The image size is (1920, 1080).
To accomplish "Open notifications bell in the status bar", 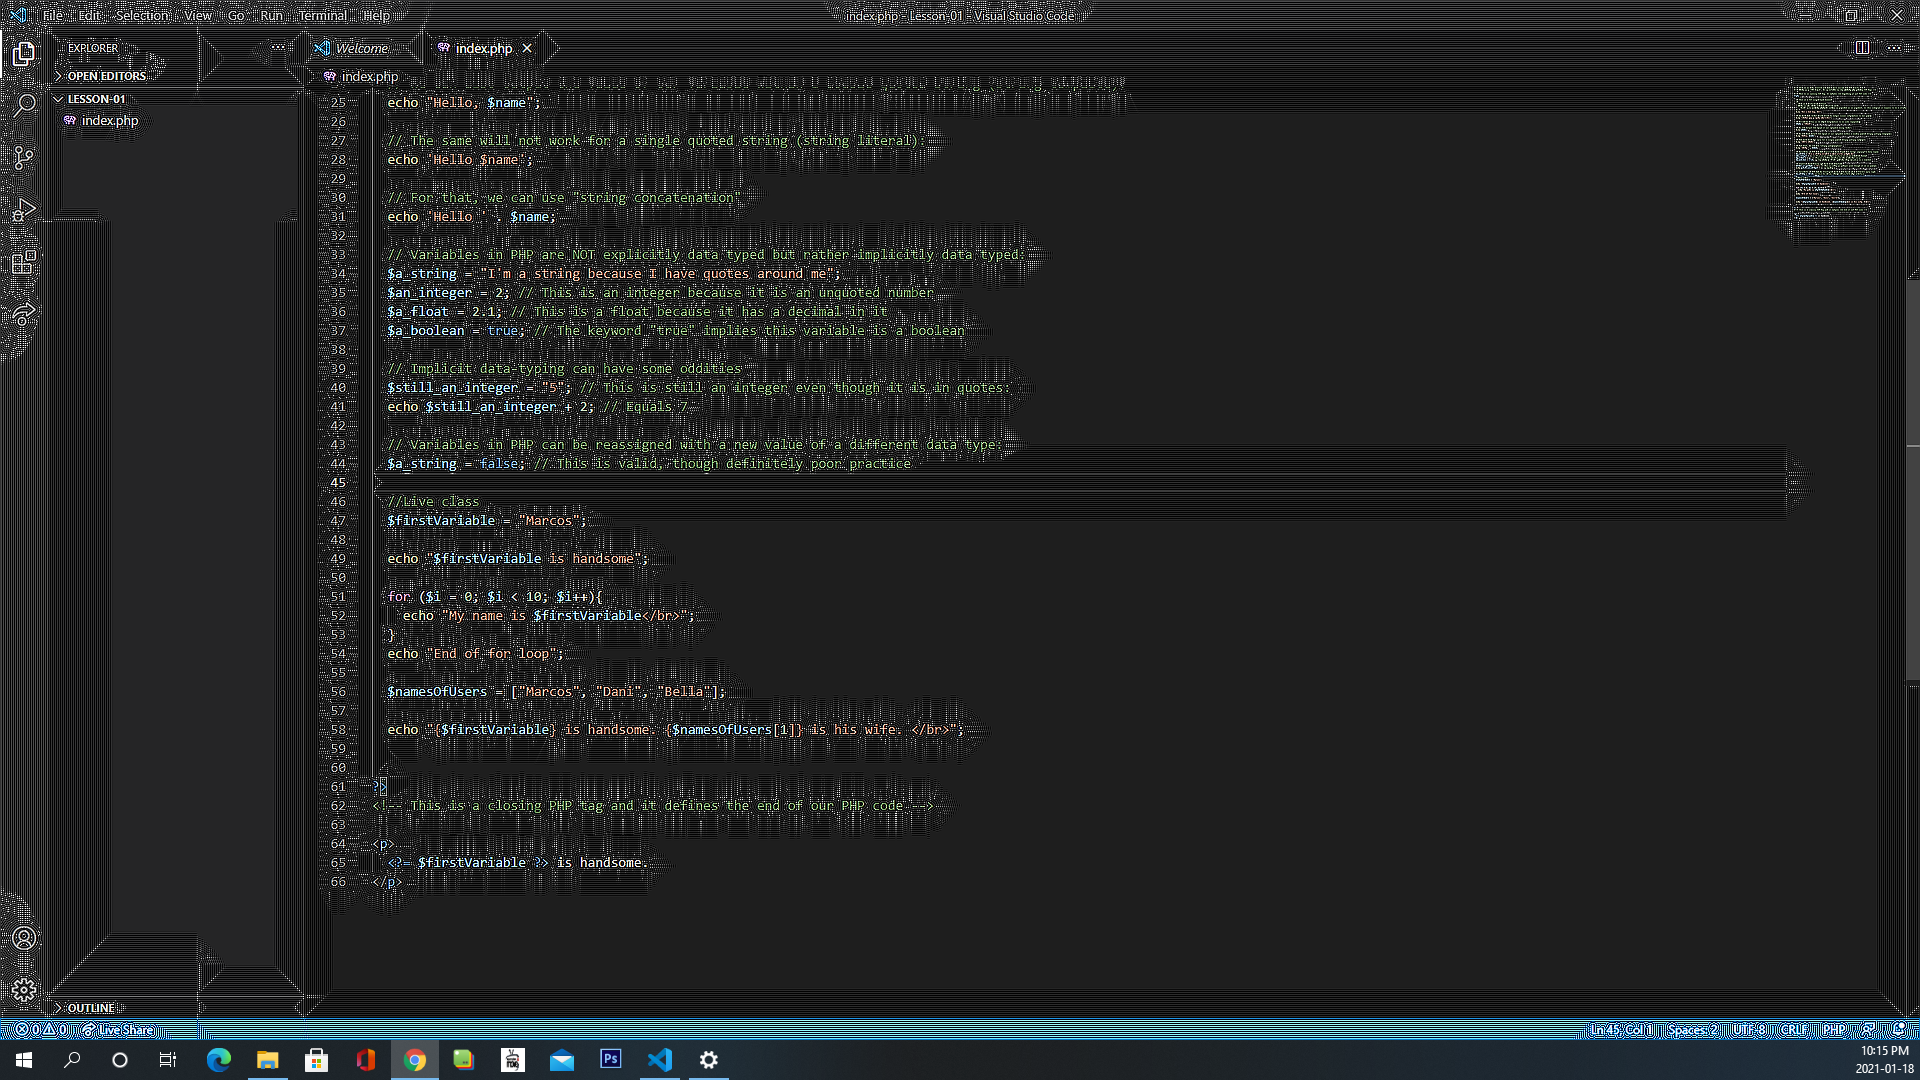I will point(1899,1029).
